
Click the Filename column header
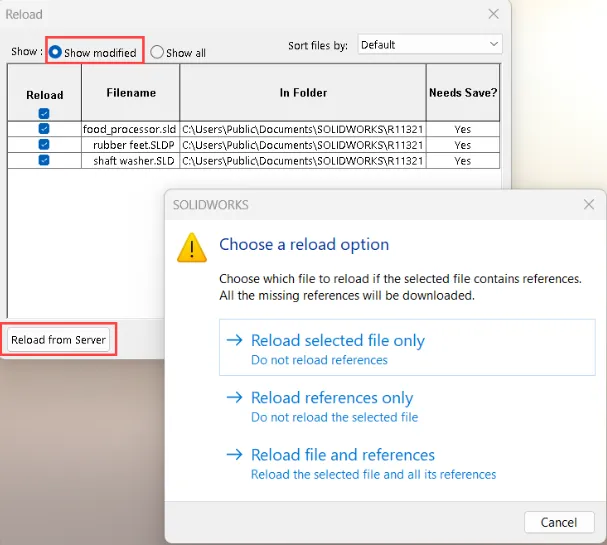pyautogui.click(x=131, y=93)
